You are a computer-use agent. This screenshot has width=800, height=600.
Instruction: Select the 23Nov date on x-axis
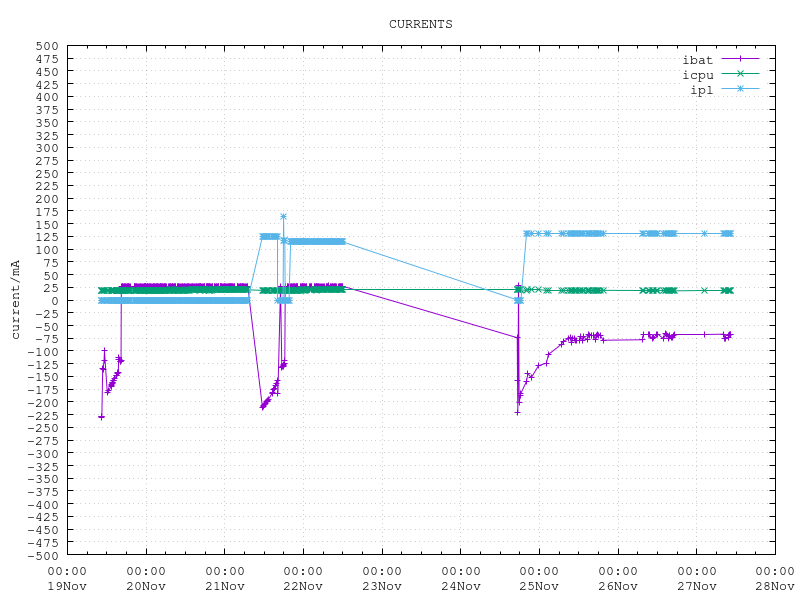[382, 586]
